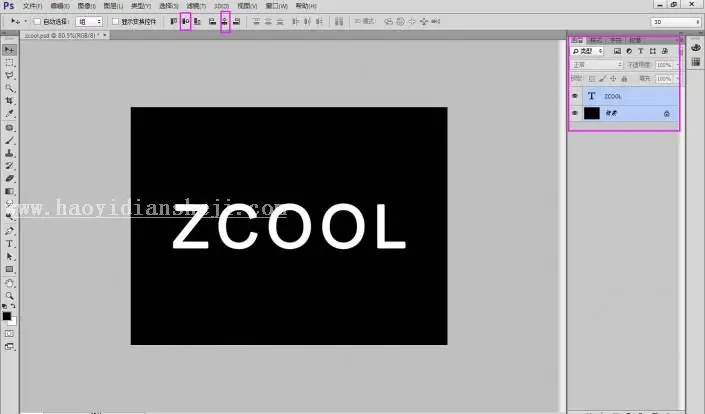The width and height of the screenshot is (705, 414).
Task: Open the Window menu
Action: (x=277, y=6)
